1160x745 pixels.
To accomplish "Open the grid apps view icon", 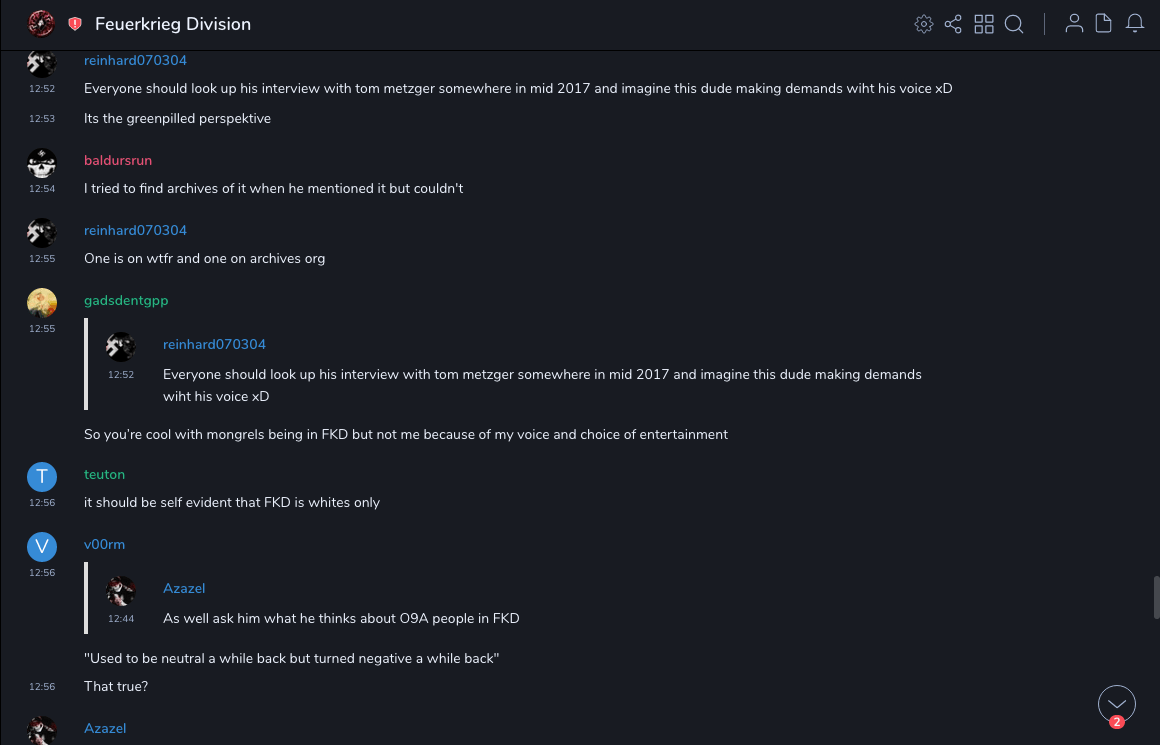I will [x=984, y=24].
